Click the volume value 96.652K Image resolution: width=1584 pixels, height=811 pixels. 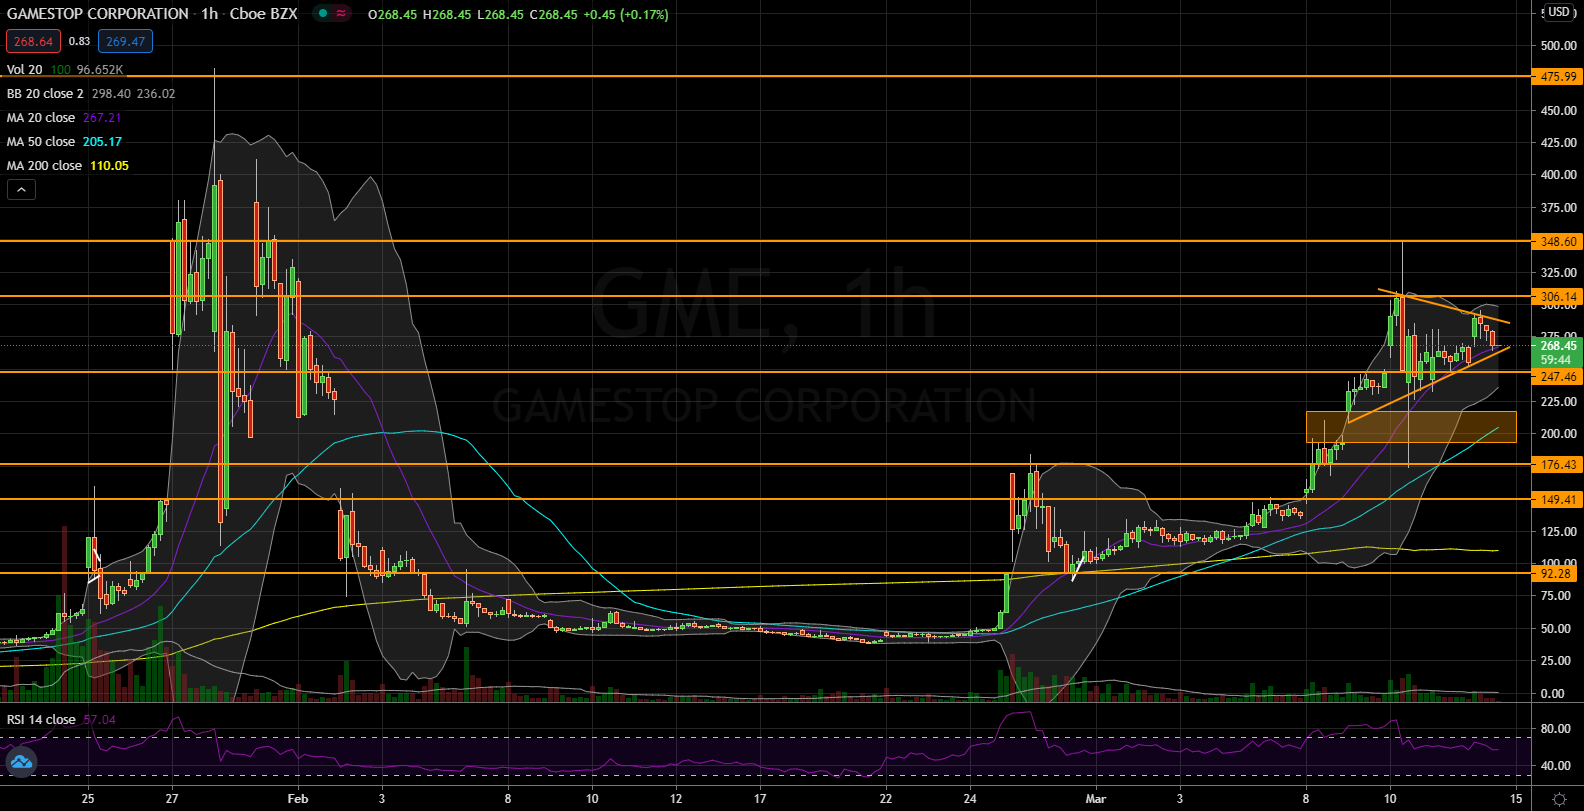point(100,70)
